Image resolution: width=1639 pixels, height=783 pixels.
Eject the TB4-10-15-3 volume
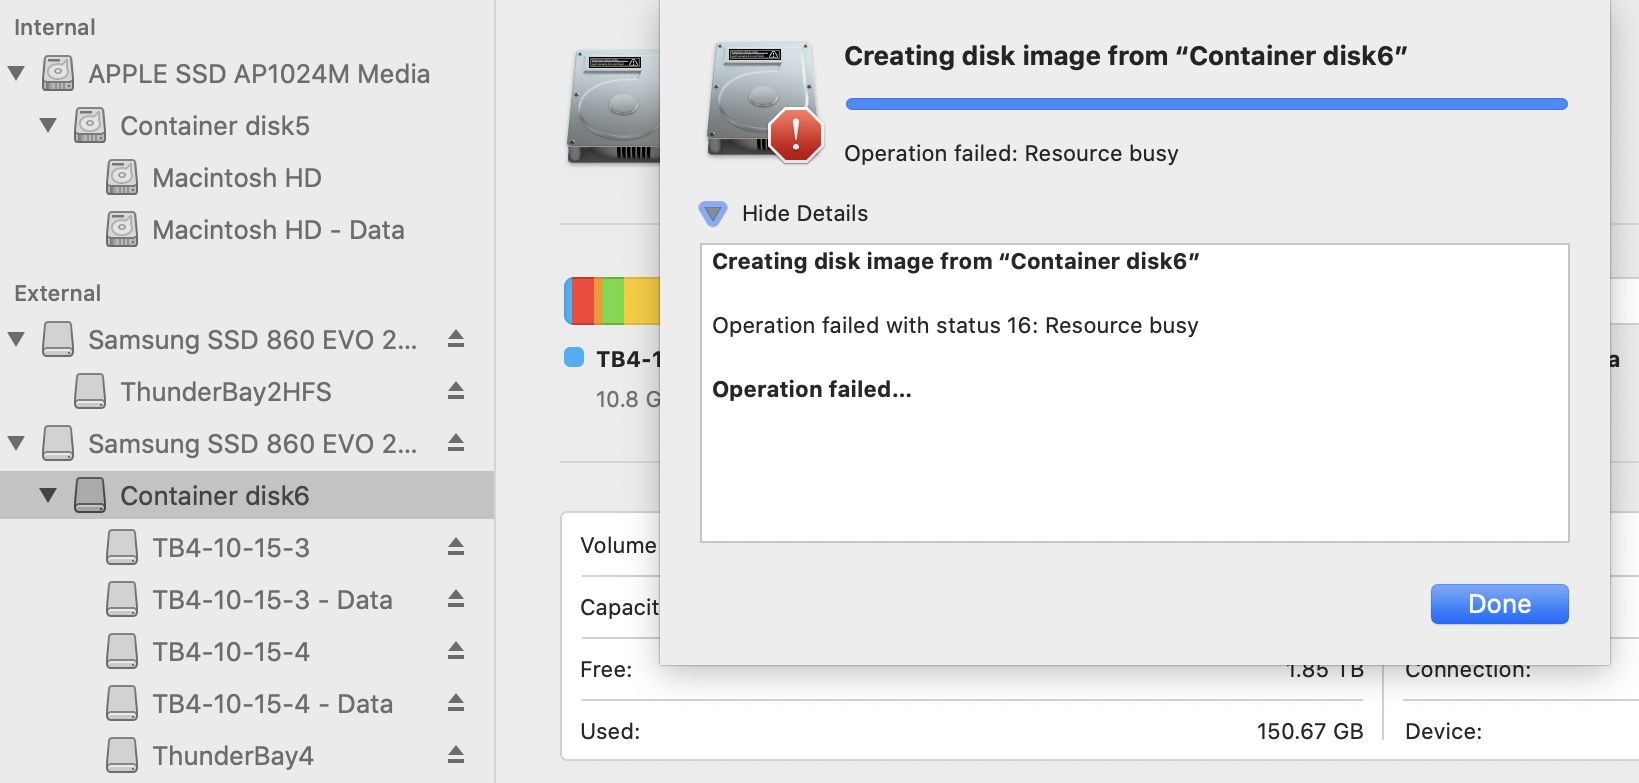[456, 547]
